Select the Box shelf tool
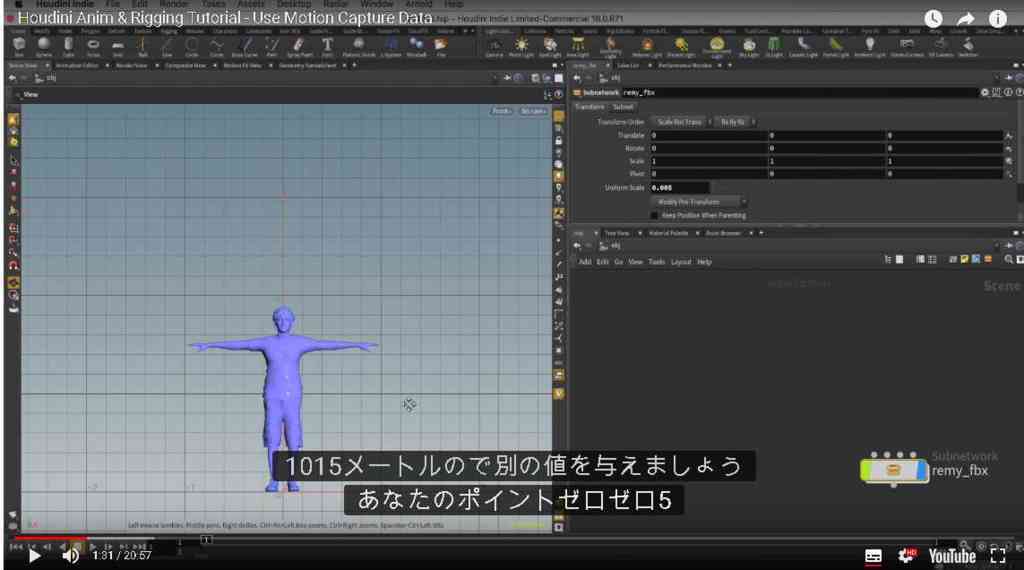 (19, 46)
